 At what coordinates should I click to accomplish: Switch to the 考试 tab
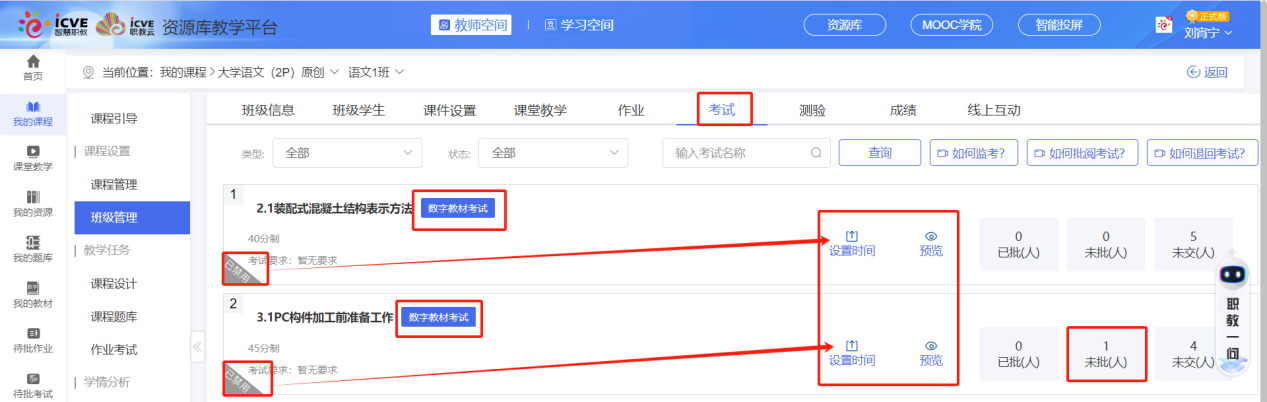pyautogui.click(x=722, y=110)
